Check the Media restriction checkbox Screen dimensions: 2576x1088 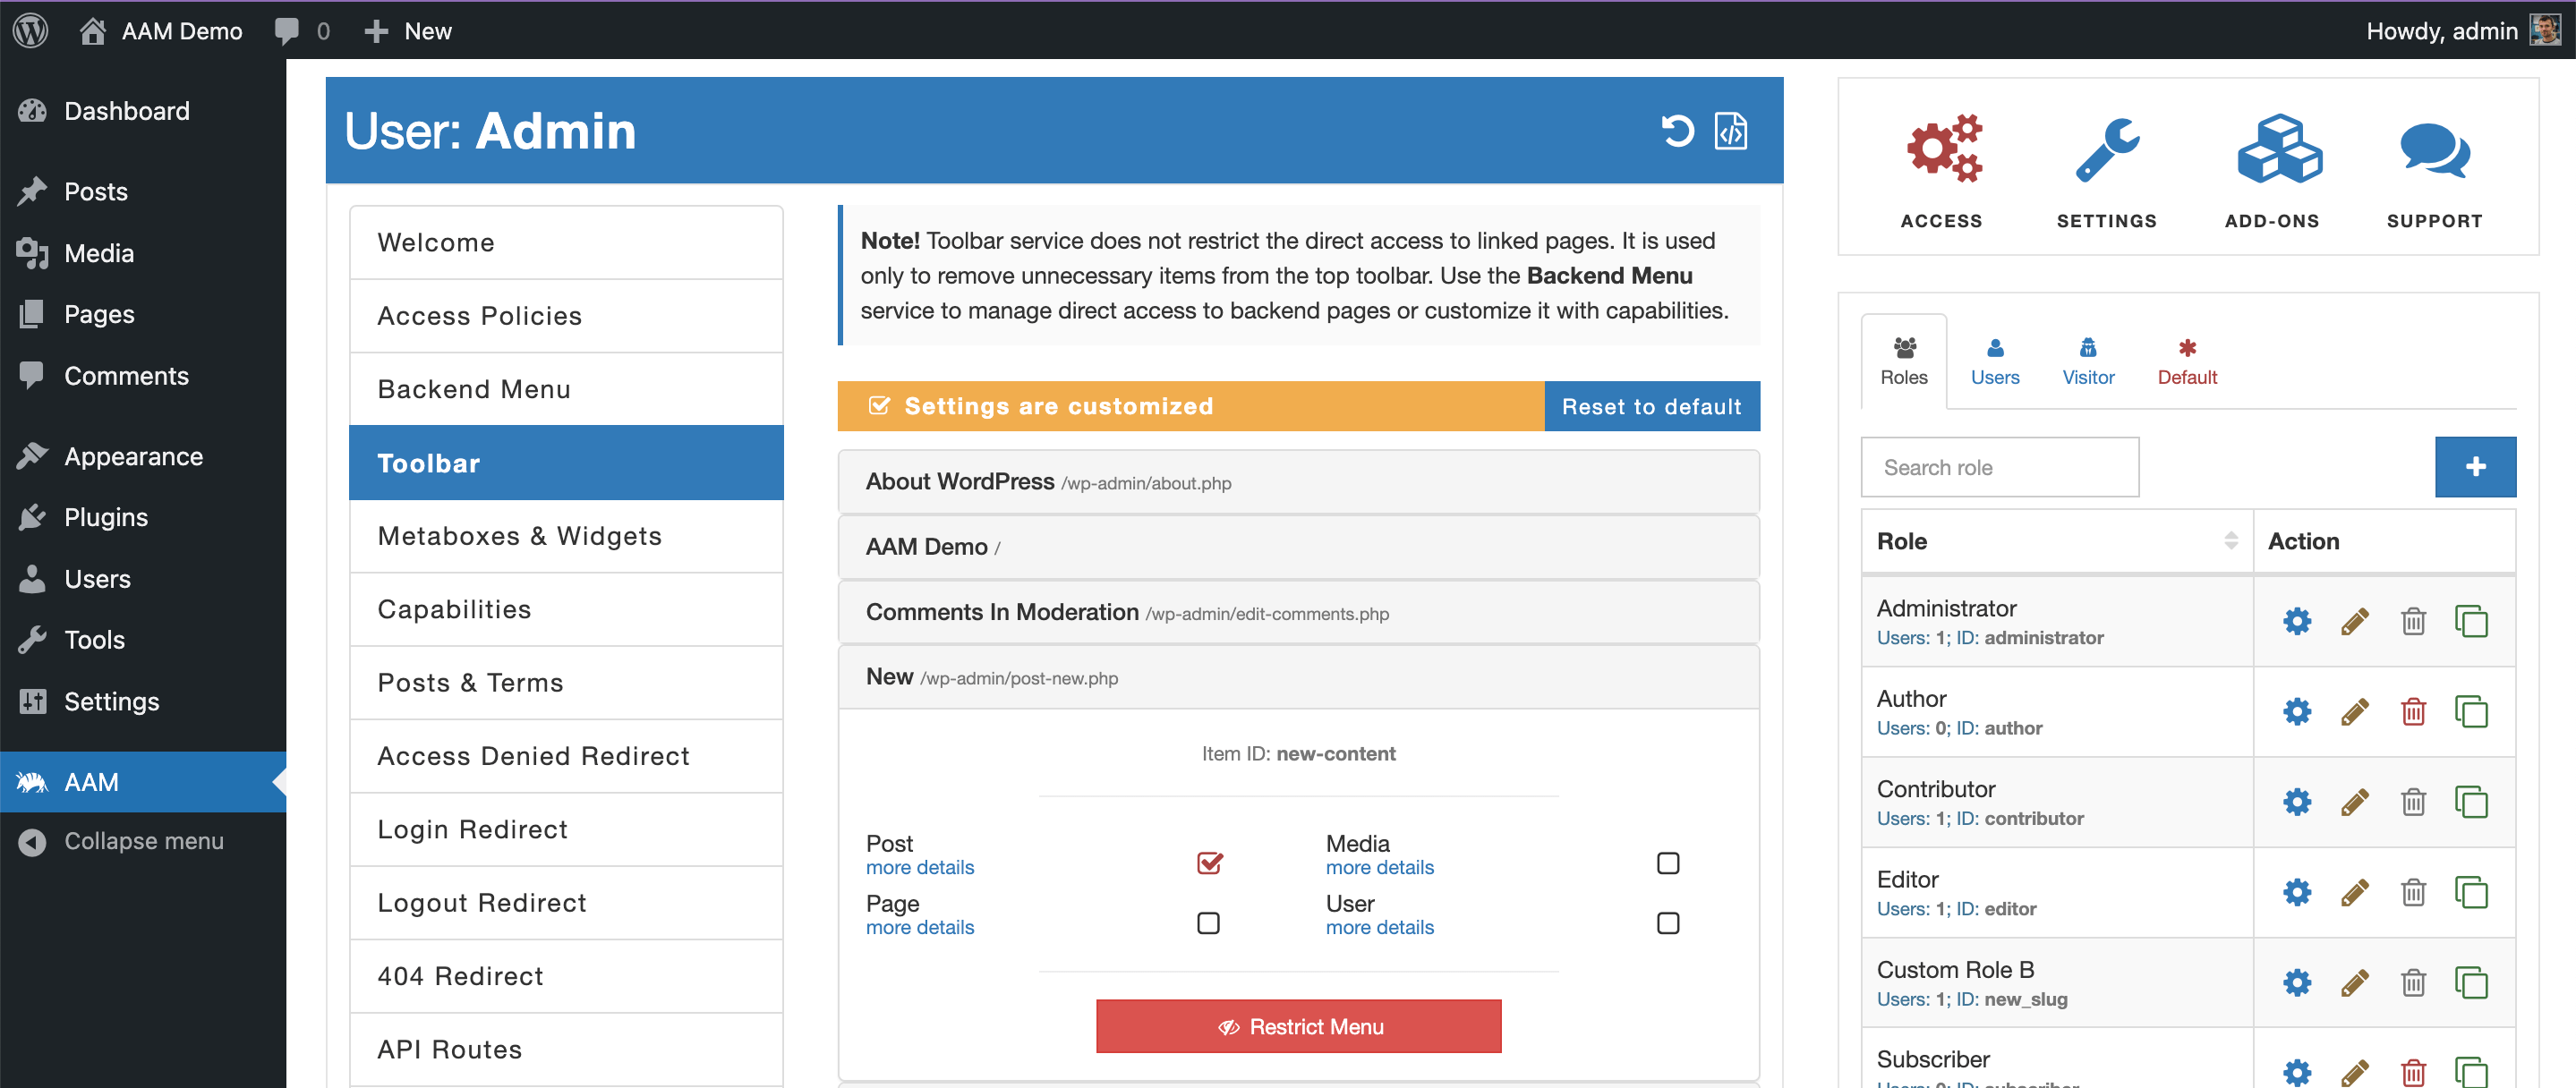(1668, 863)
